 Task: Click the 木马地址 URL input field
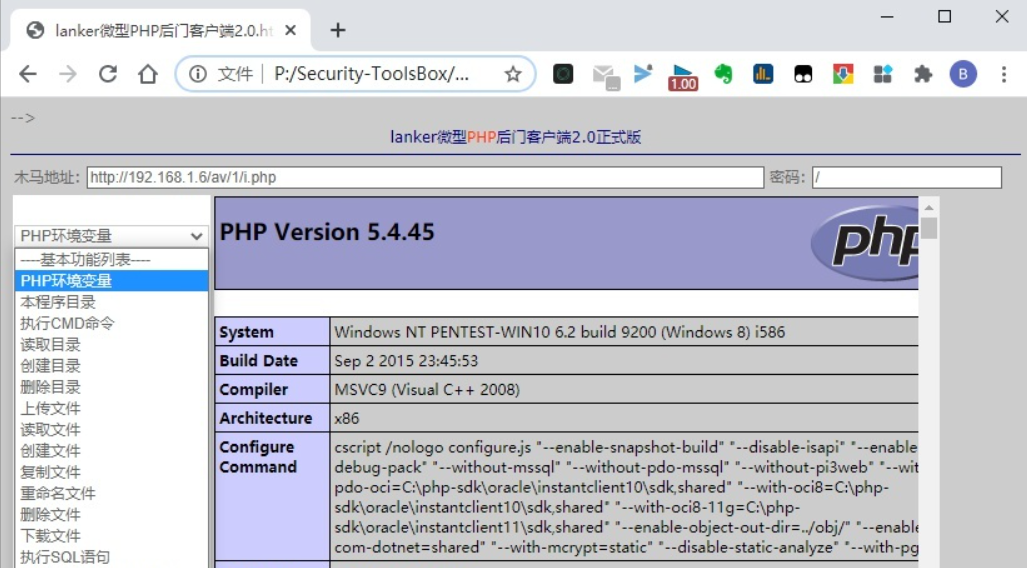pyautogui.click(x=425, y=177)
